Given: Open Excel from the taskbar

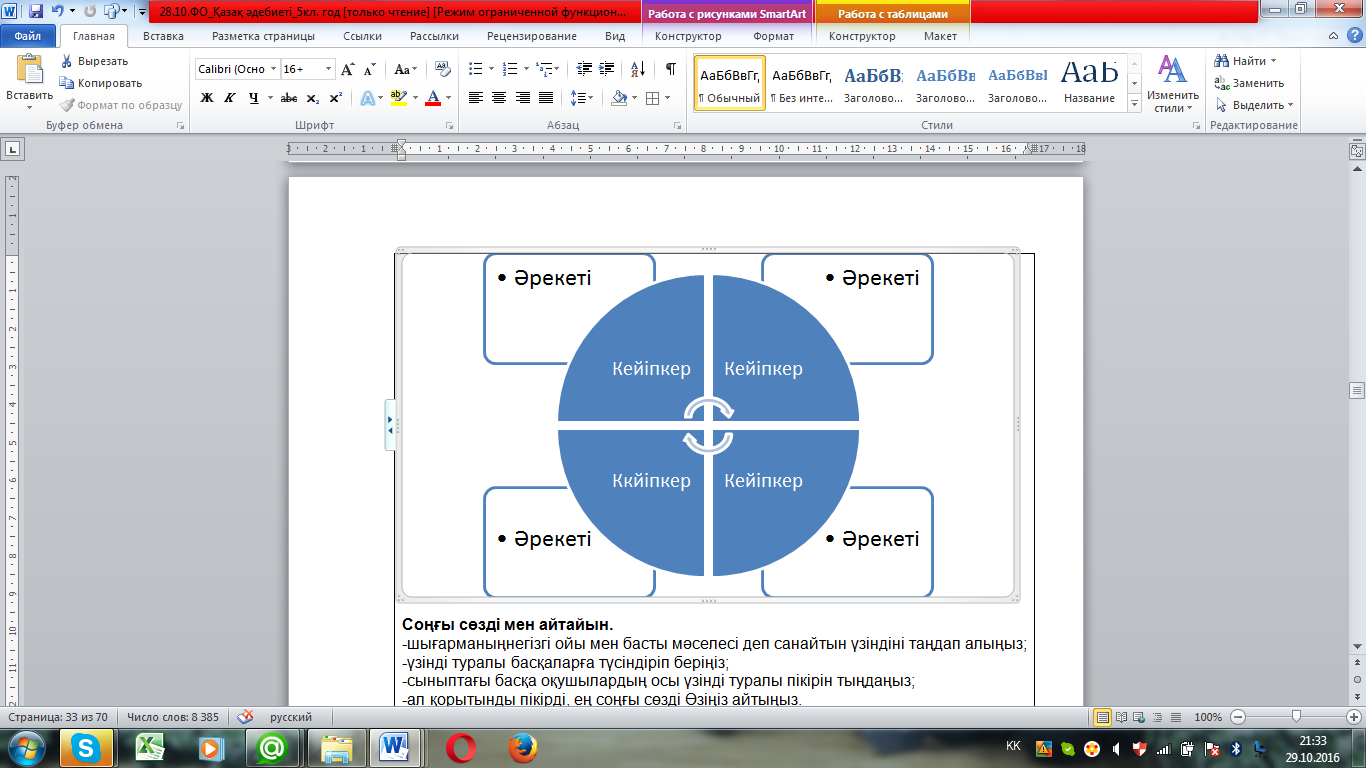Looking at the screenshot, I should [150, 747].
